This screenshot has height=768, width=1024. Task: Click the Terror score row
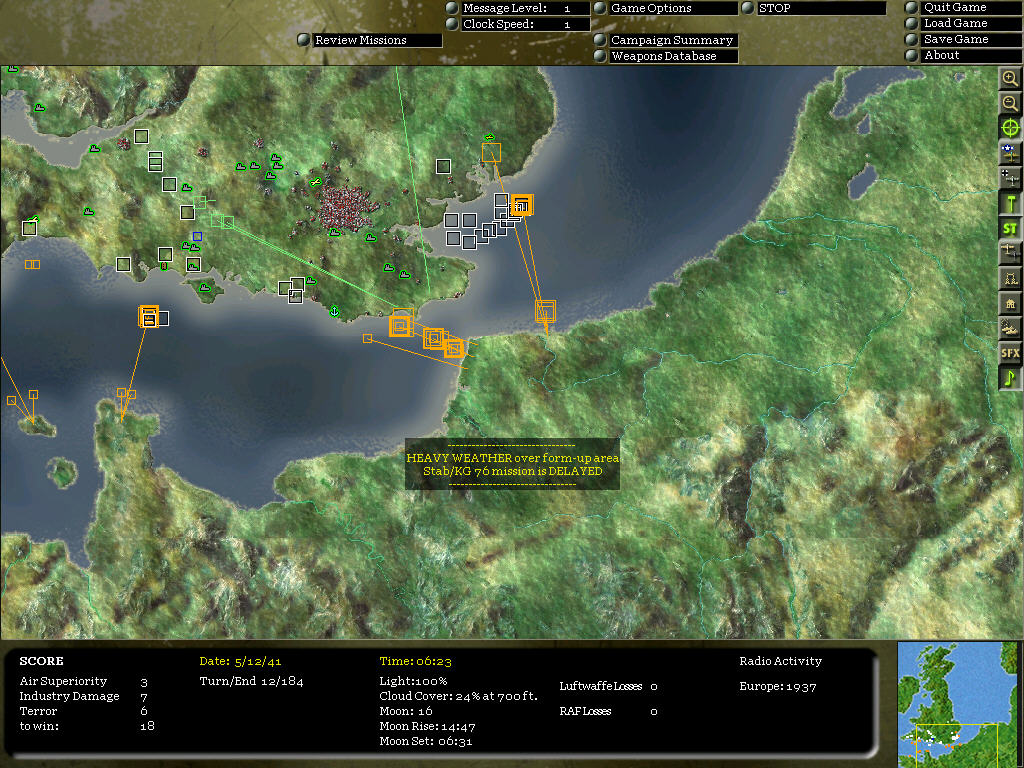click(x=84, y=711)
